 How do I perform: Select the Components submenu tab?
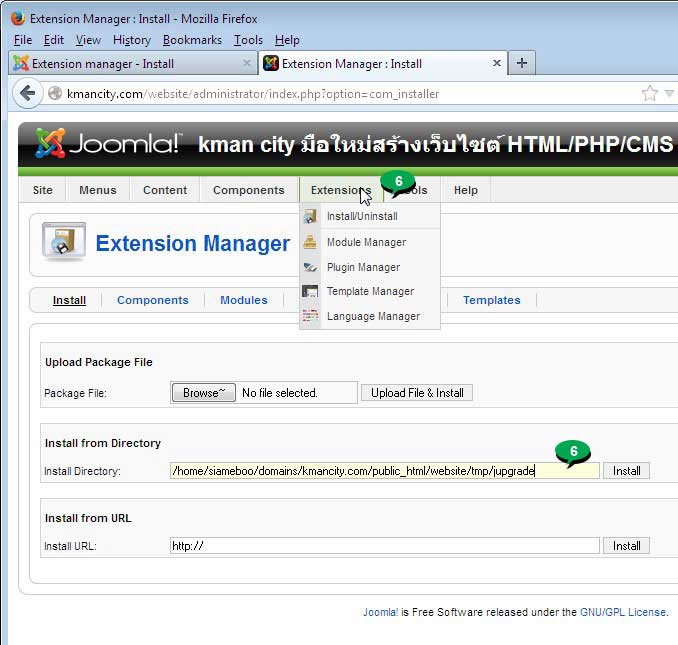(x=153, y=300)
